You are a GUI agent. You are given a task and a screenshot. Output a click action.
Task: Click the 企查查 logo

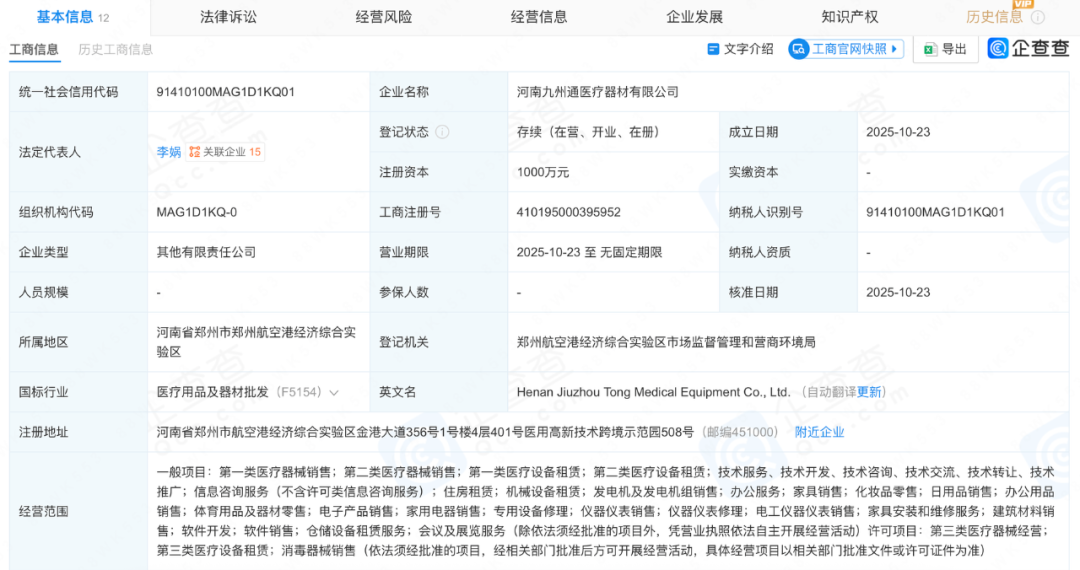[x=1028, y=48]
